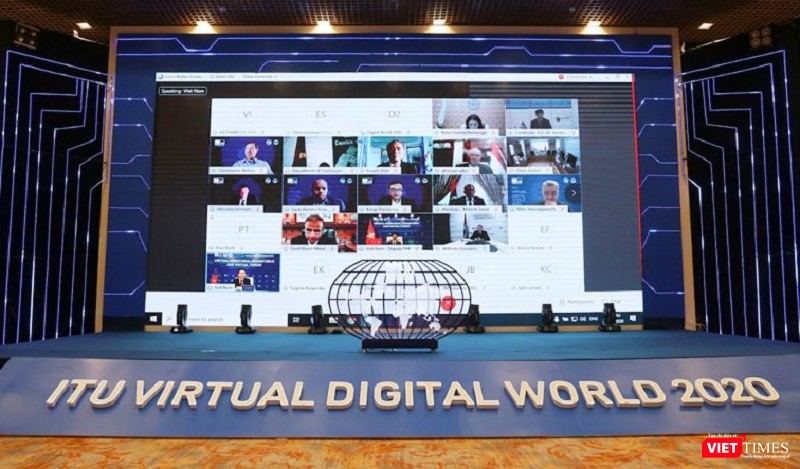Select the JB participant tile
800x469 pixels.
(x=470, y=270)
